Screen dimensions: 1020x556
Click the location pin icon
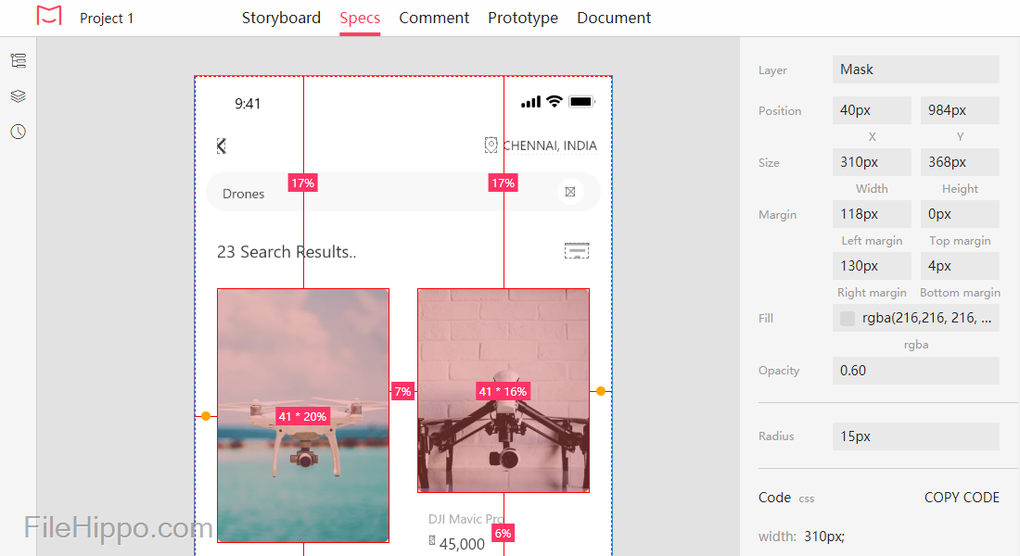click(491, 145)
